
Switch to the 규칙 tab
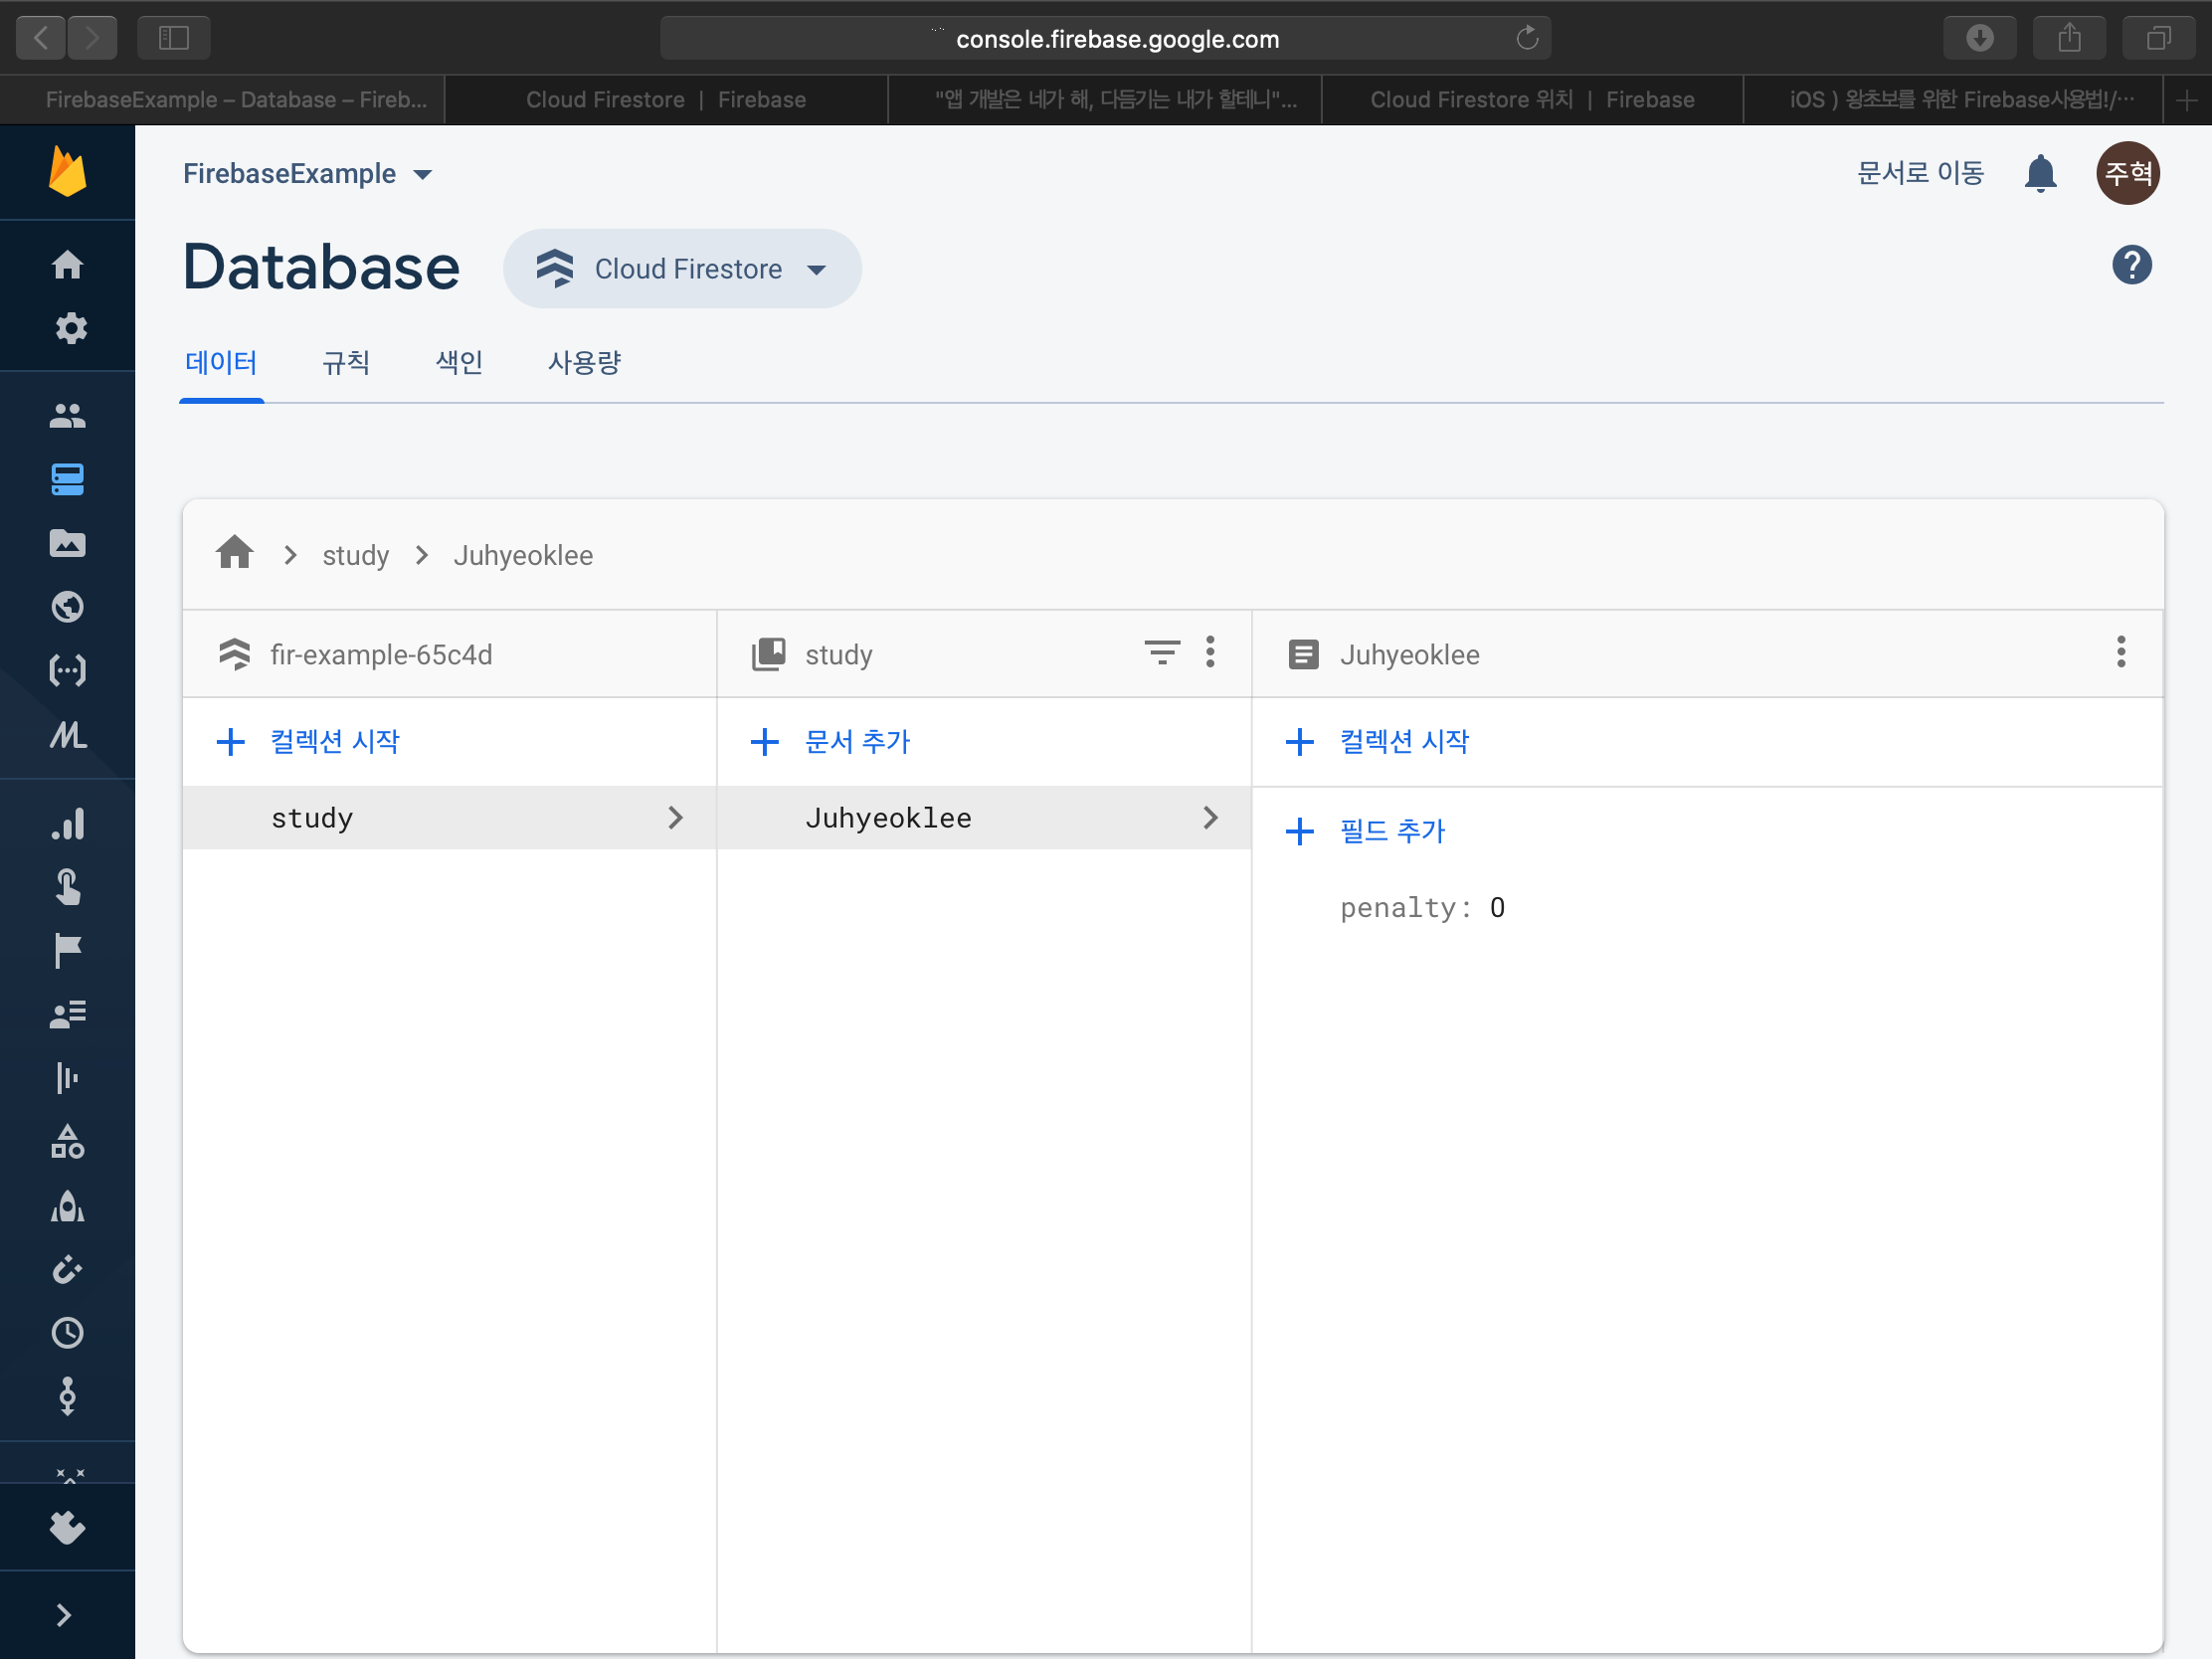(346, 362)
